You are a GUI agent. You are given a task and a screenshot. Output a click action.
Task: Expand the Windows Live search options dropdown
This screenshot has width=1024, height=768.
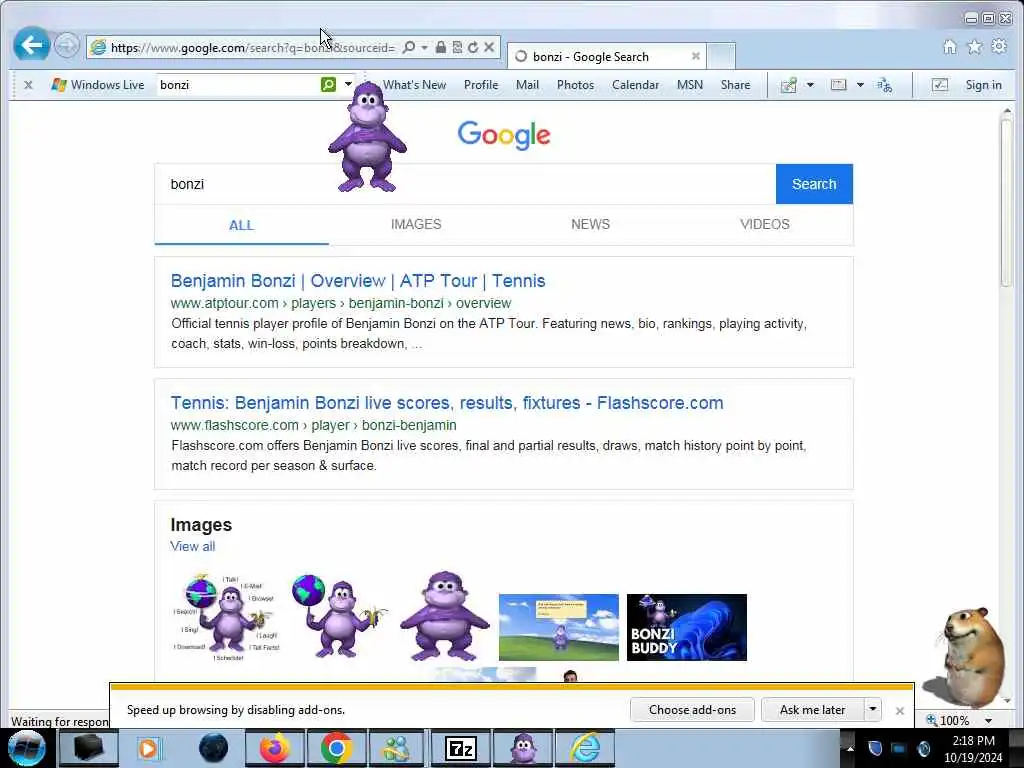point(349,84)
